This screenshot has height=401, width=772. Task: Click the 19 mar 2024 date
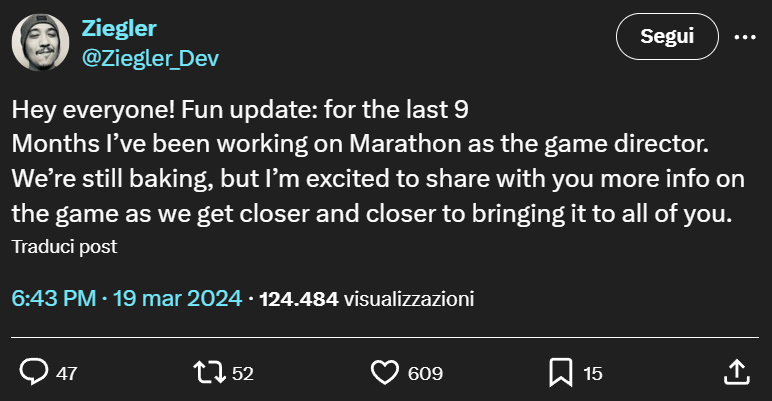[177, 298]
